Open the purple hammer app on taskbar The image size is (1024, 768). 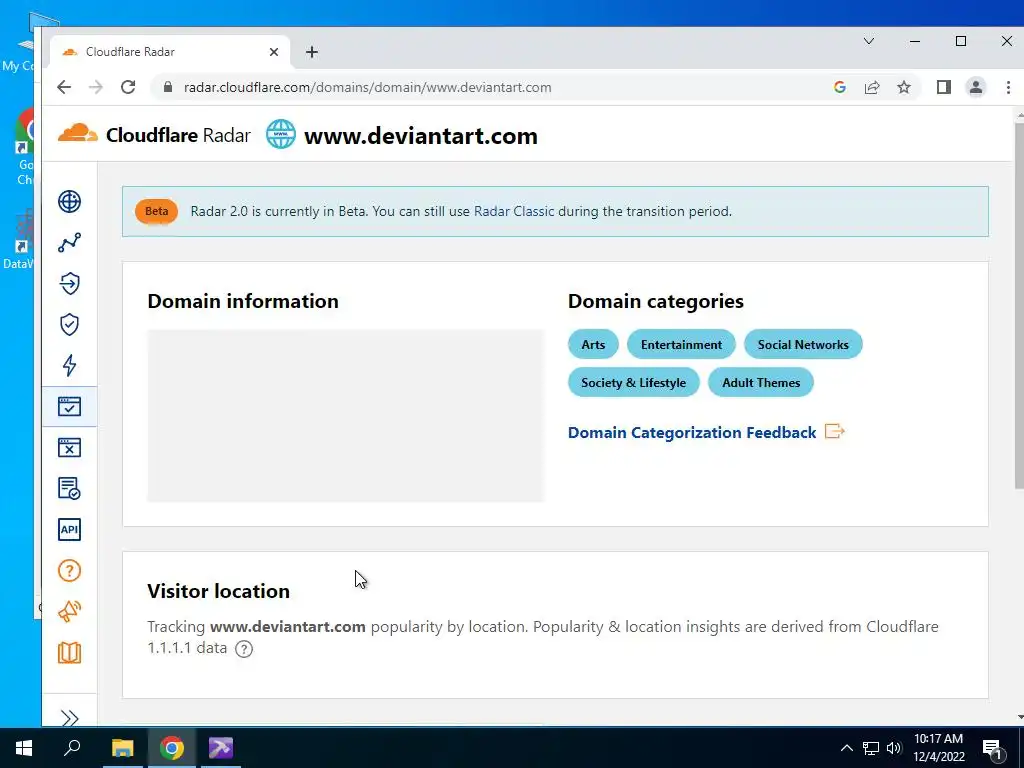coord(221,748)
